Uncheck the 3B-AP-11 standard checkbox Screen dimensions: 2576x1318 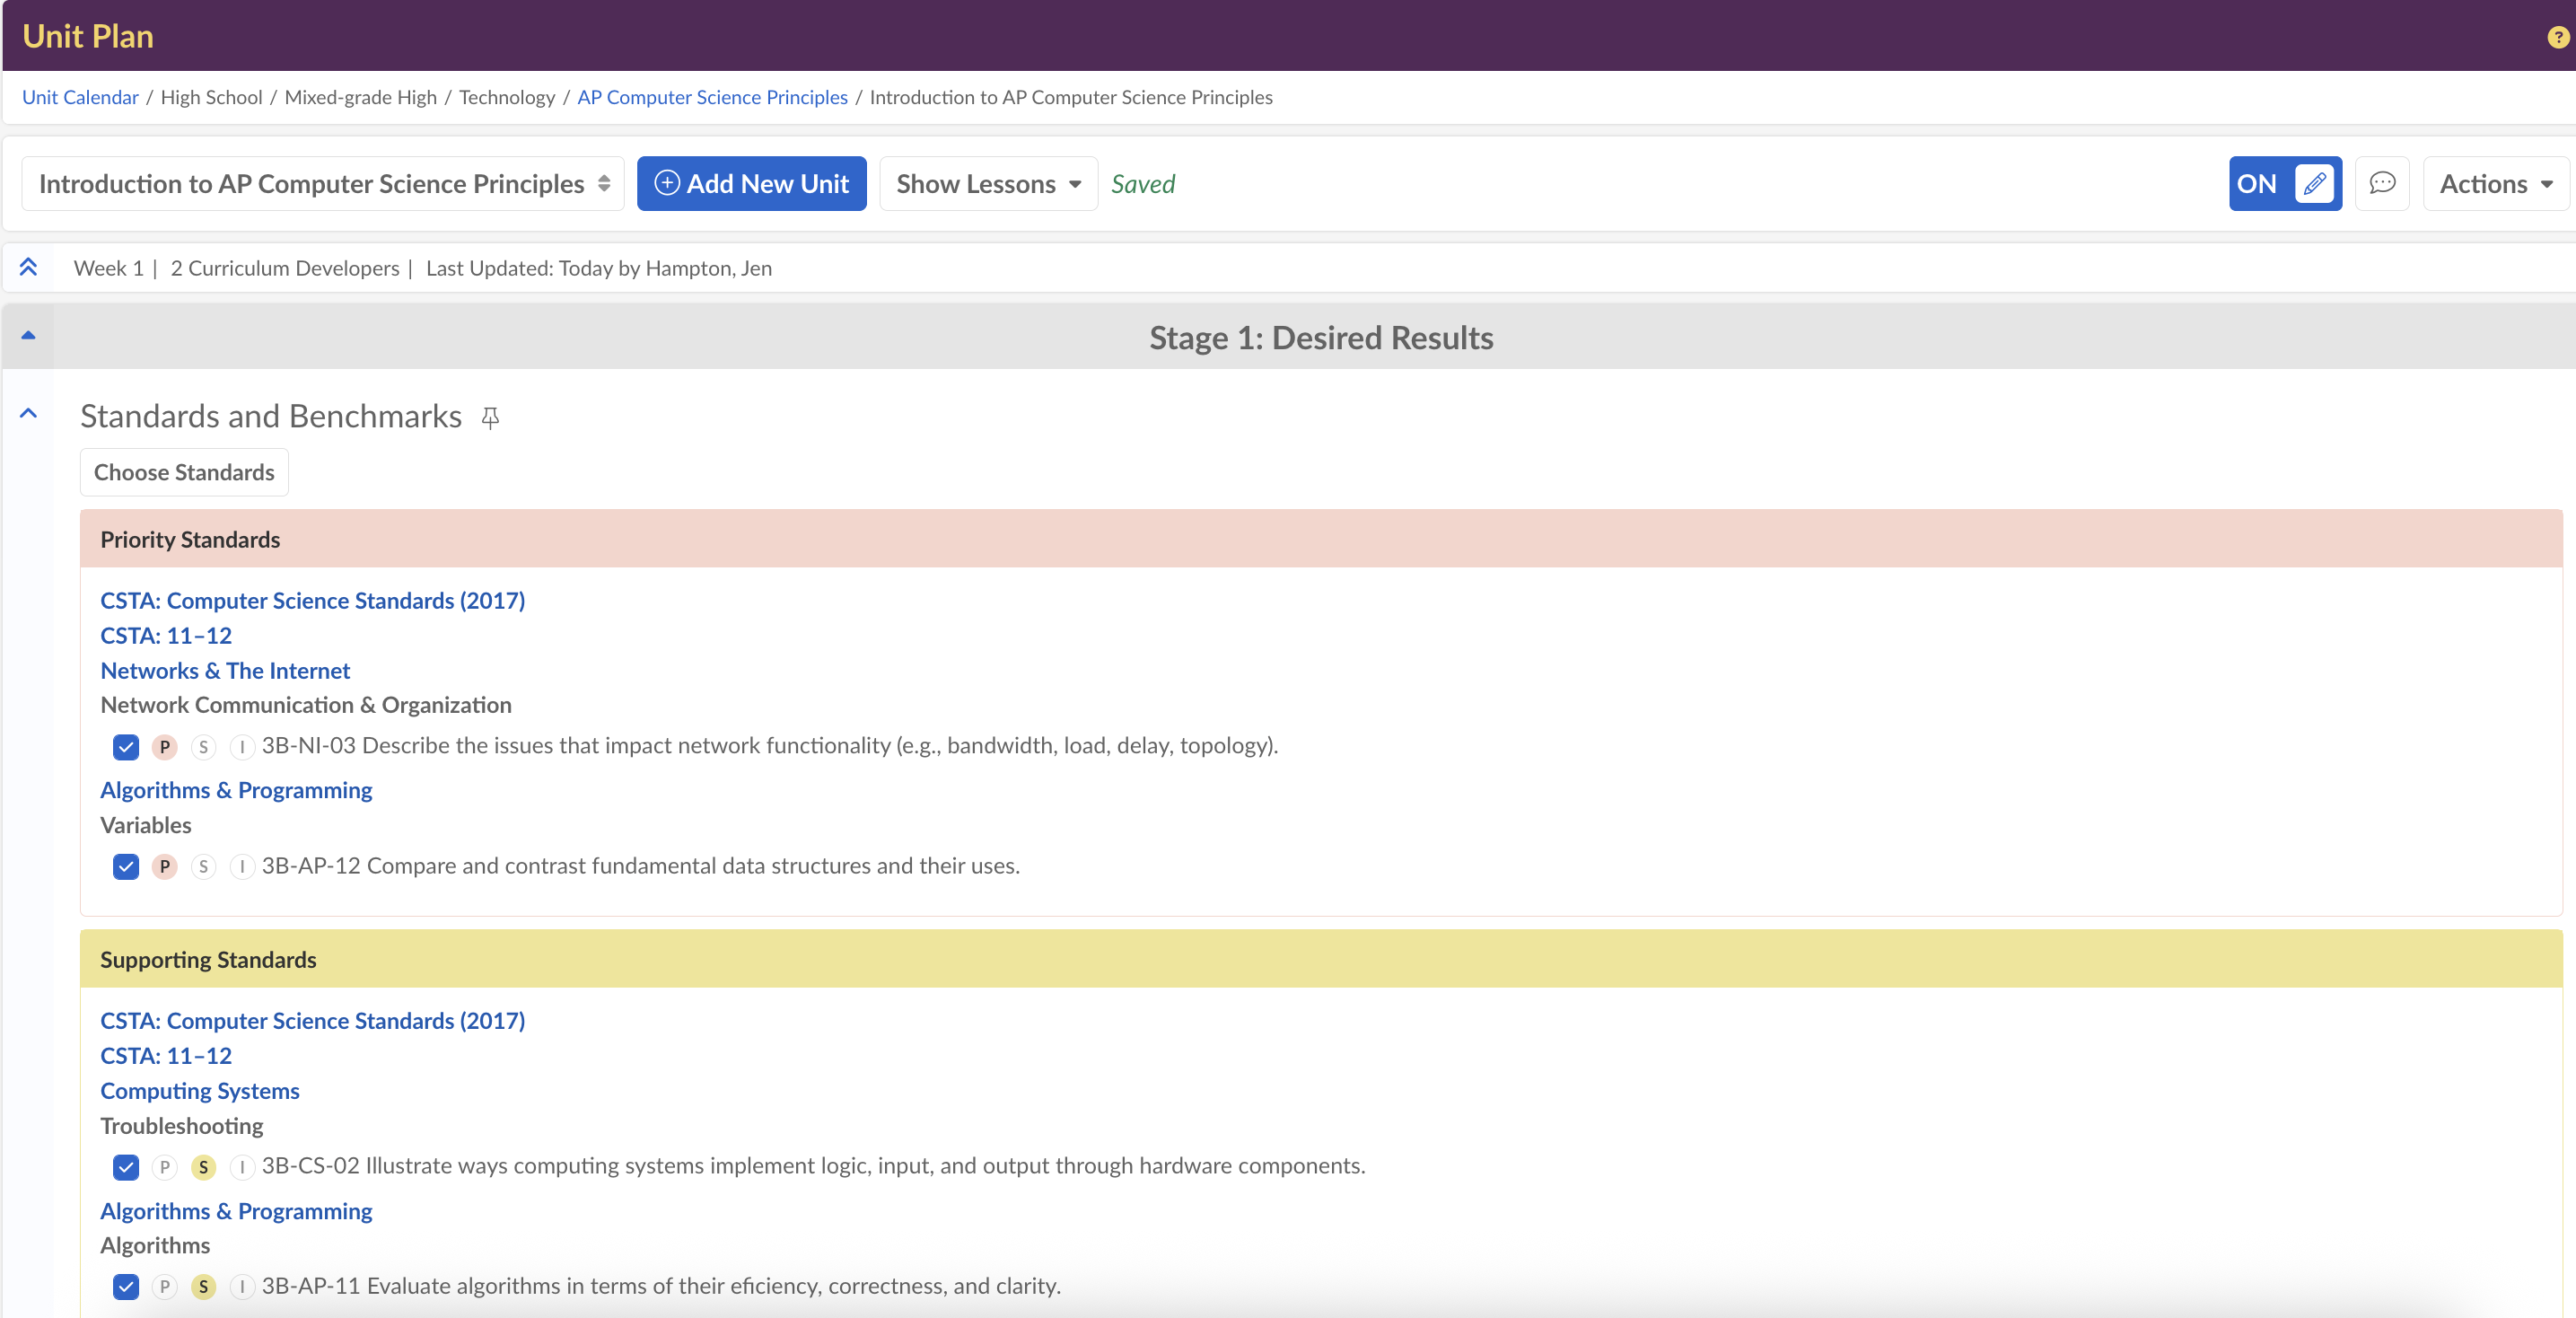126,1287
